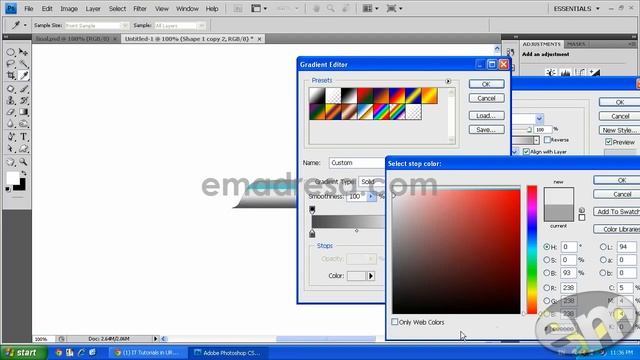Select the Pen tool
The image size is (640, 360).
(11, 137)
